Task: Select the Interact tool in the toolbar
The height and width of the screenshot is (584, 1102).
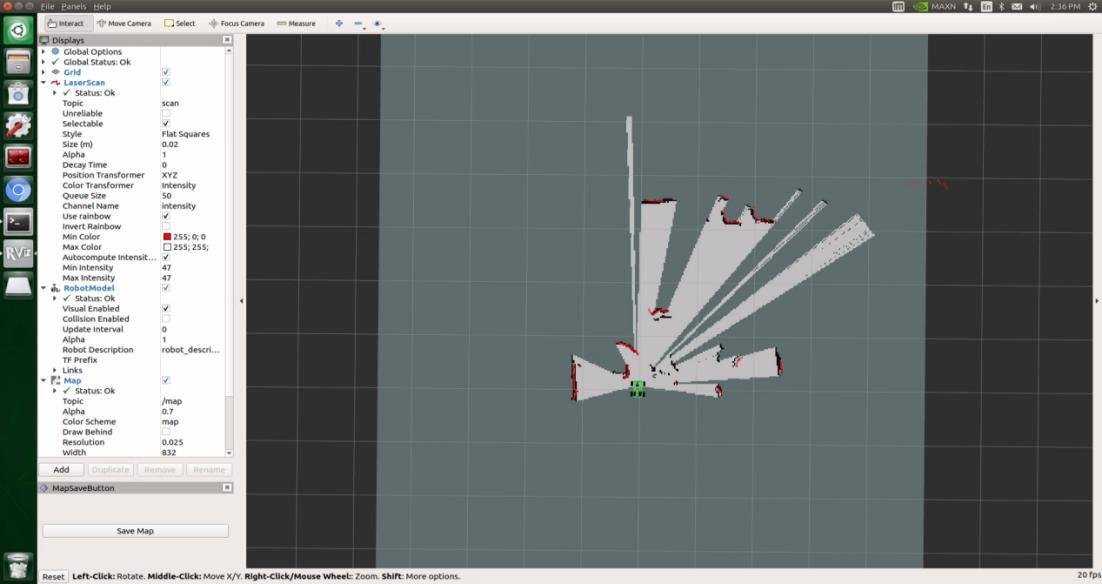Action: pos(66,23)
